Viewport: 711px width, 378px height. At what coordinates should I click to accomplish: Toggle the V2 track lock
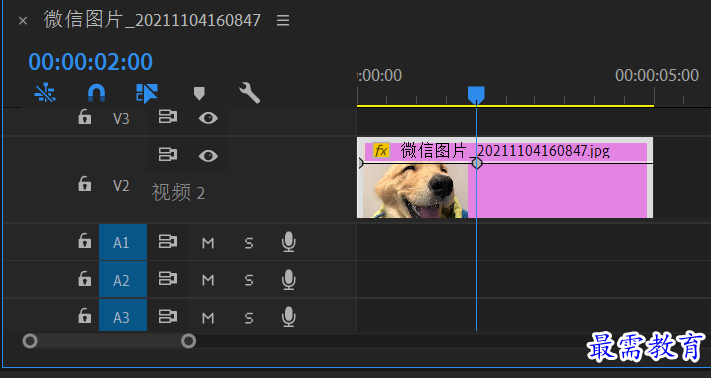85,184
